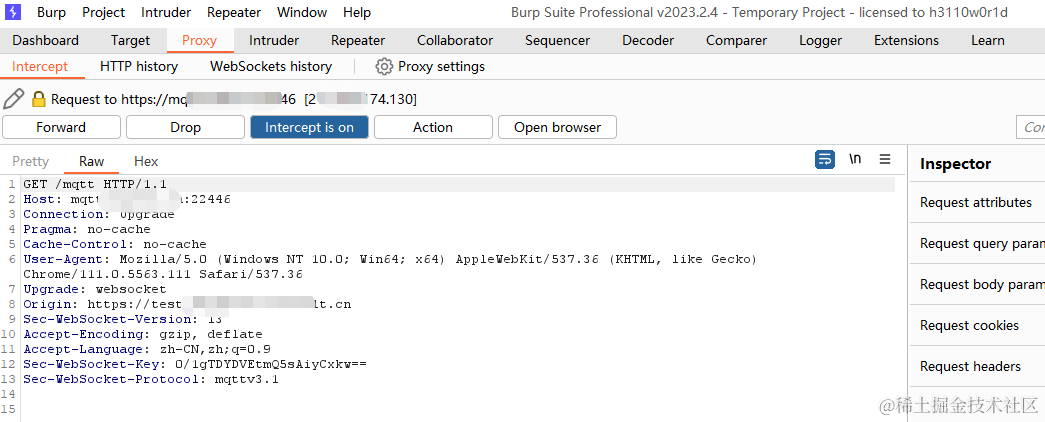Open the Learn tab
Viewport: 1045px width, 422px height.
[988, 41]
